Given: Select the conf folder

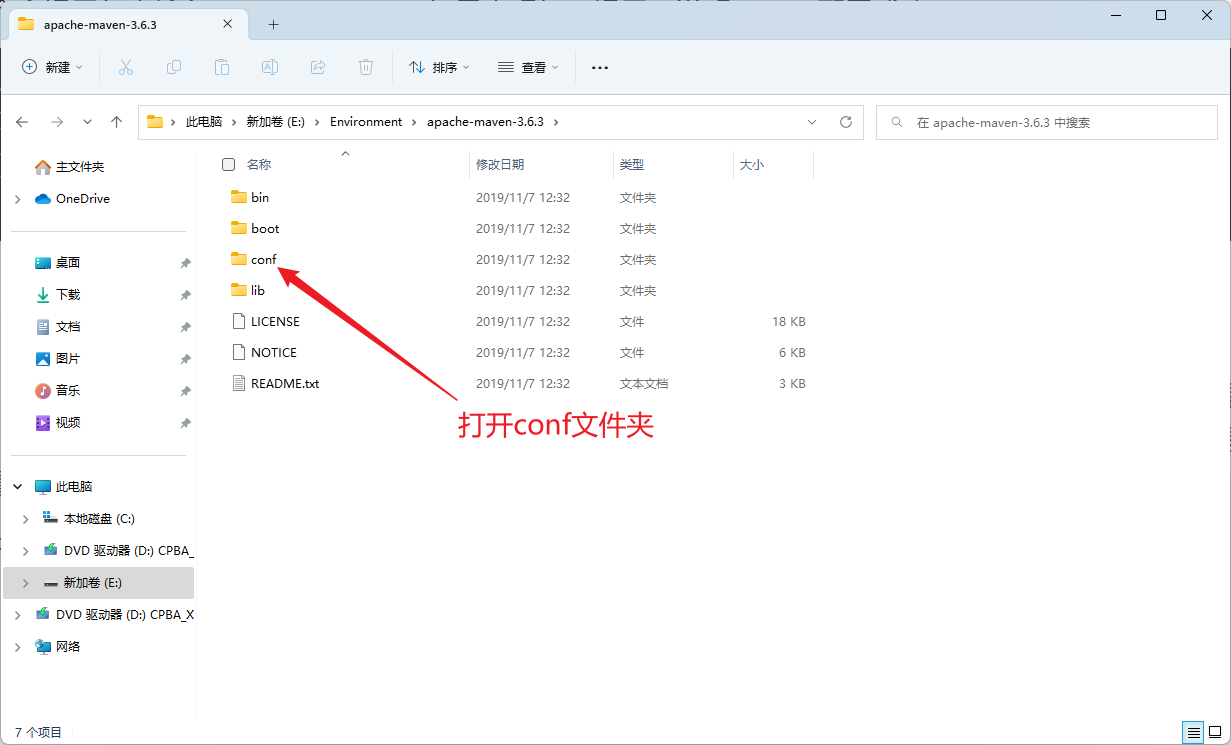Looking at the screenshot, I should [x=263, y=259].
